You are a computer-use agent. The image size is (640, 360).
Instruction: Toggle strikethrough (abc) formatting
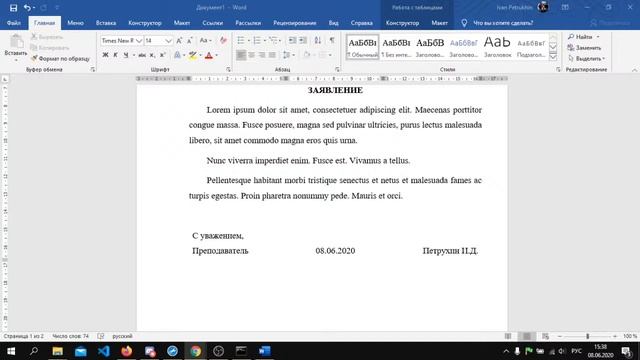[x=142, y=55]
